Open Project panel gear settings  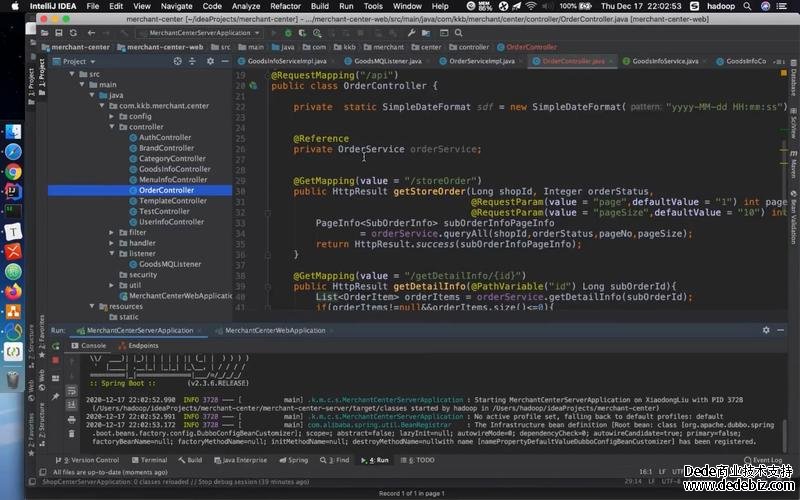coord(210,61)
